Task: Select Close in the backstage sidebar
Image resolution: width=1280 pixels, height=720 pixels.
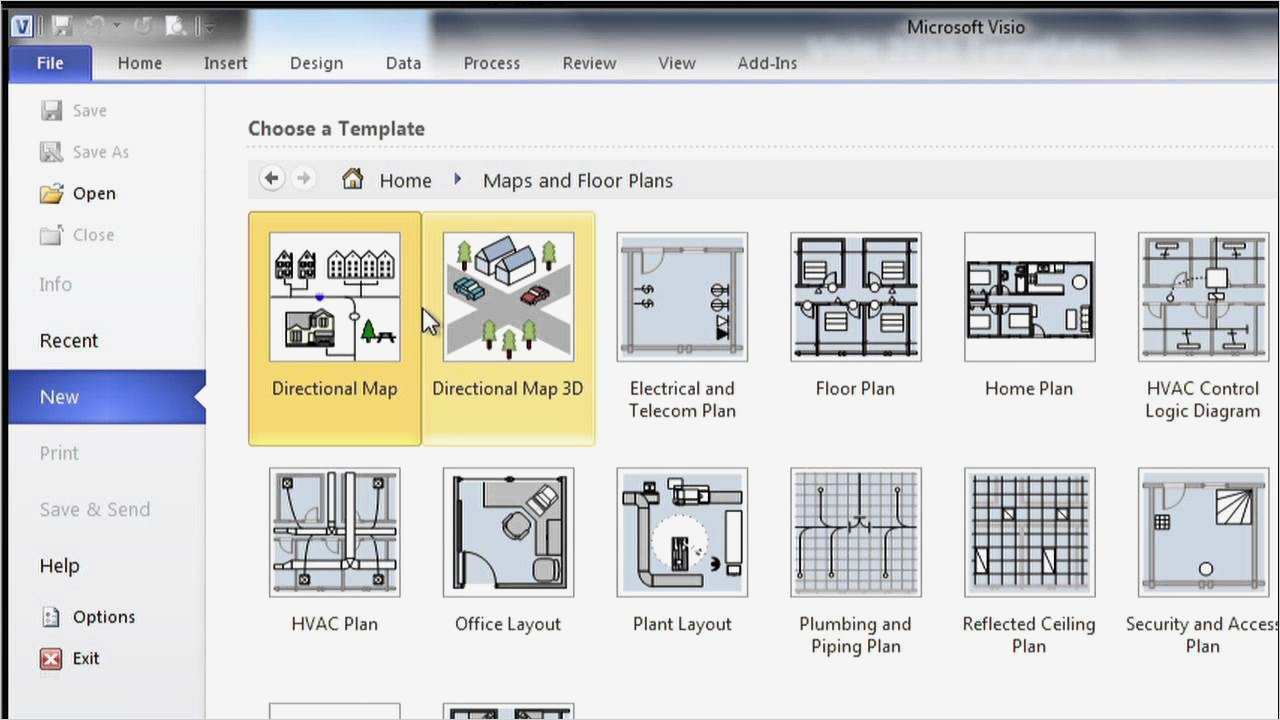Action: (x=77, y=235)
